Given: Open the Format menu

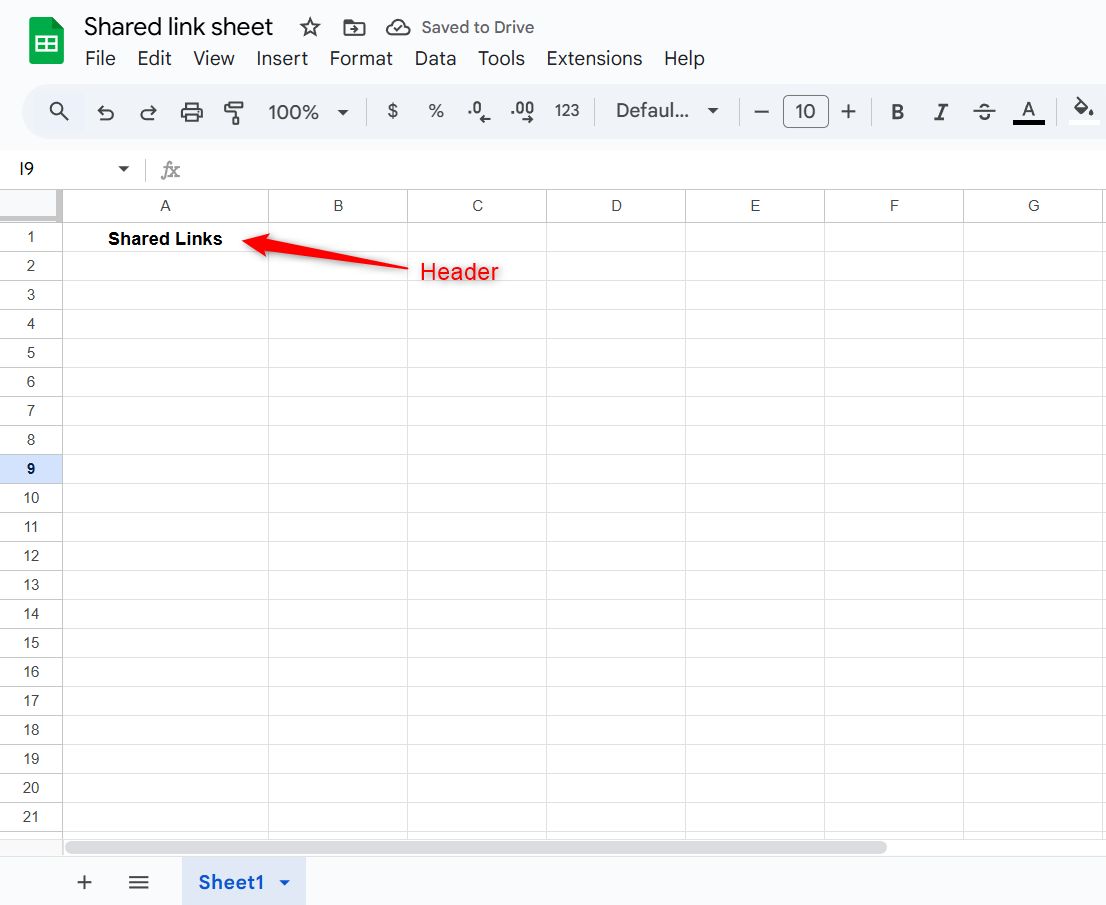Looking at the screenshot, I should (361, 59).
